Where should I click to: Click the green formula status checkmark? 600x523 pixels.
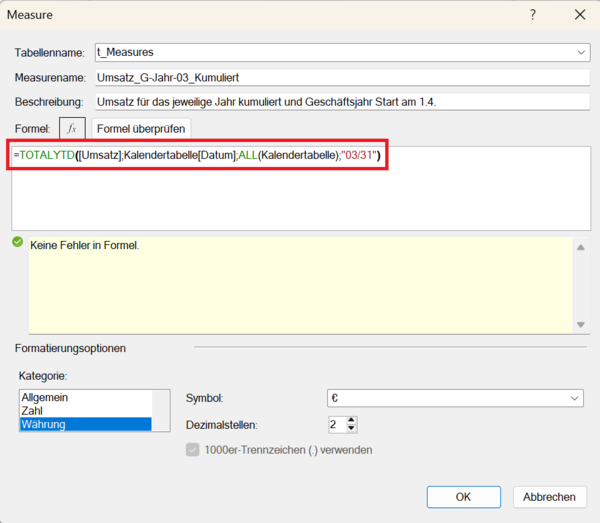click(x=18, y=242)
